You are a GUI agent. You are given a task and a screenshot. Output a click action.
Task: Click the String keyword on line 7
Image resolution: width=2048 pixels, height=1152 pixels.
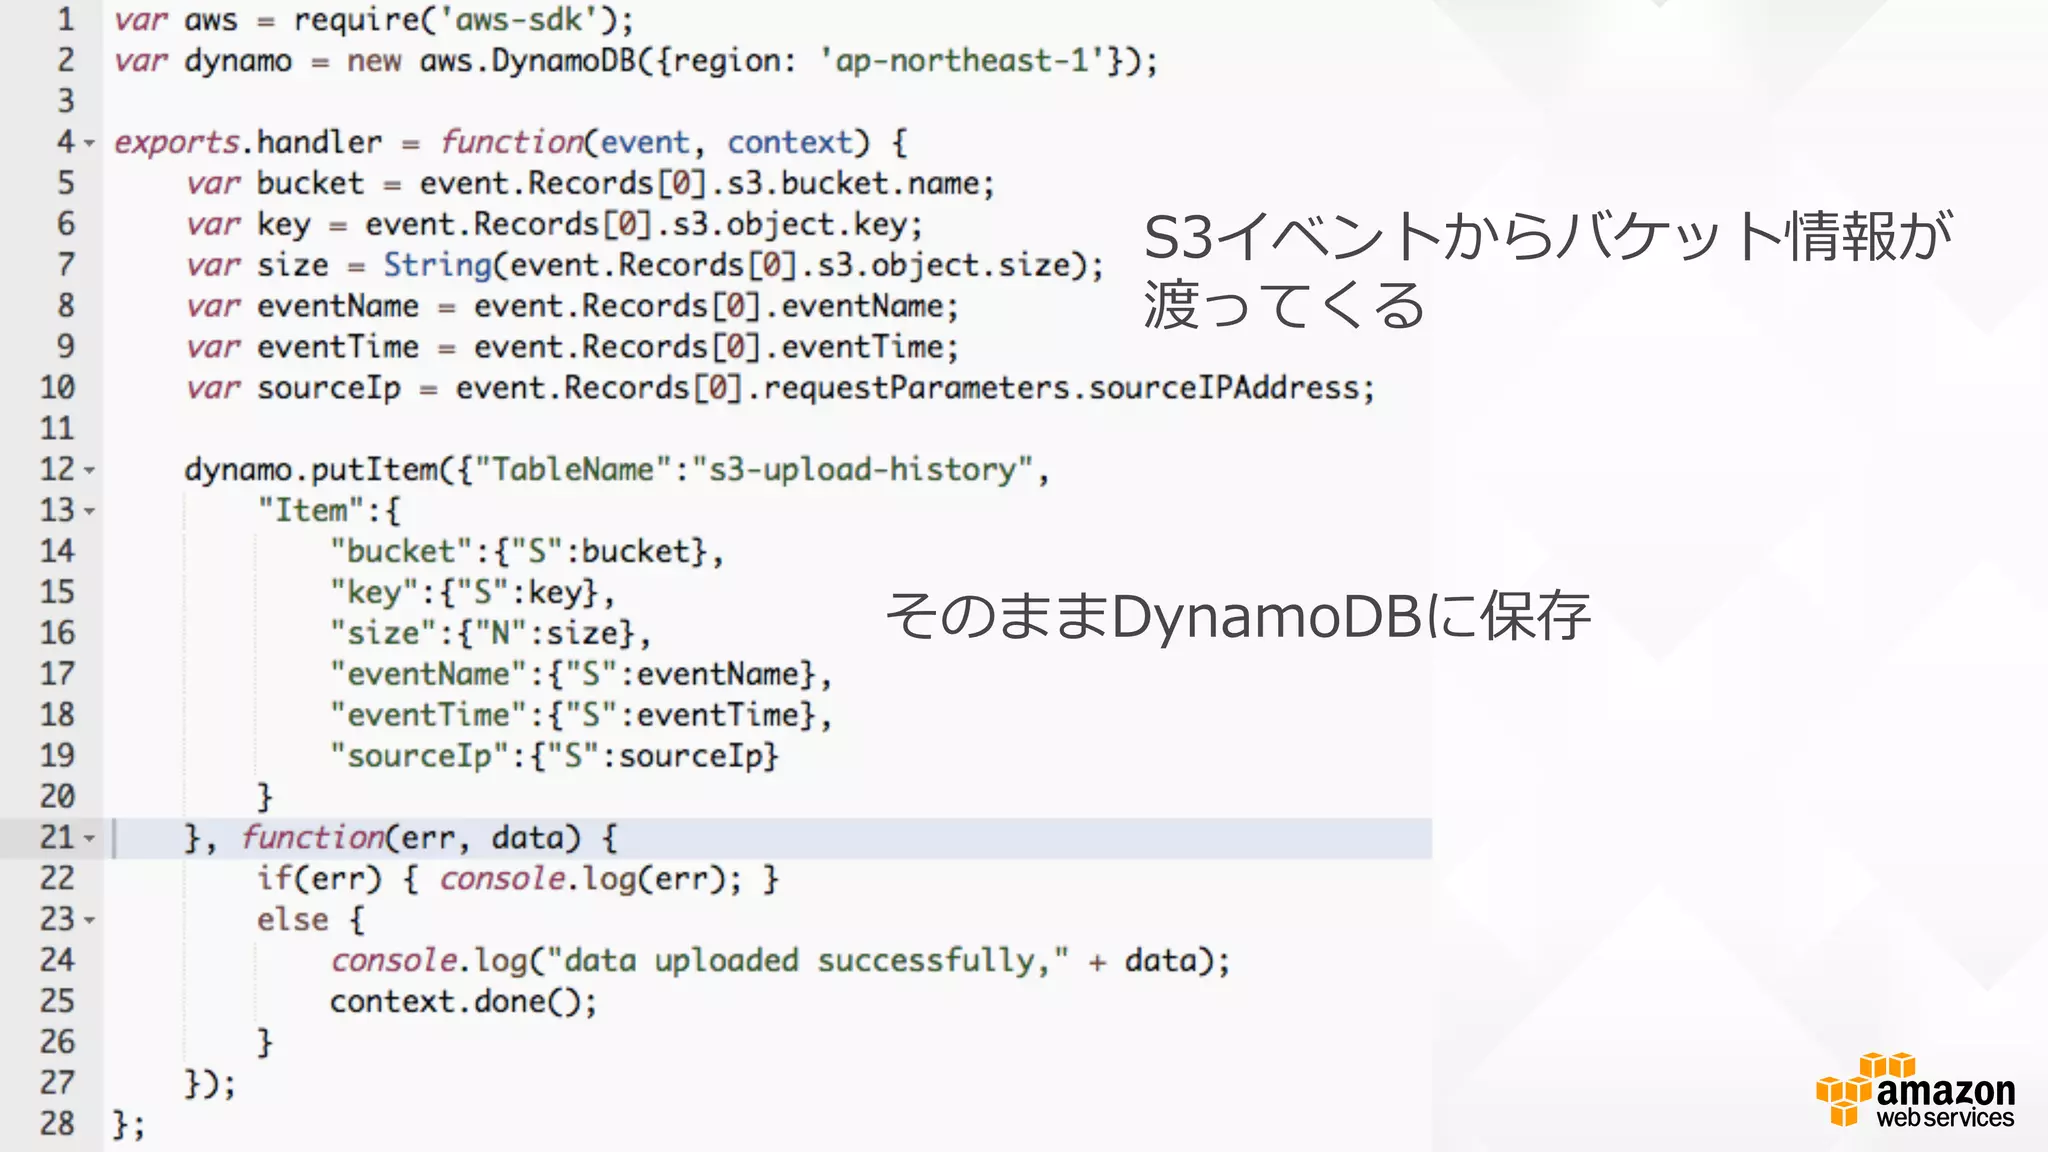coord(437,265)
